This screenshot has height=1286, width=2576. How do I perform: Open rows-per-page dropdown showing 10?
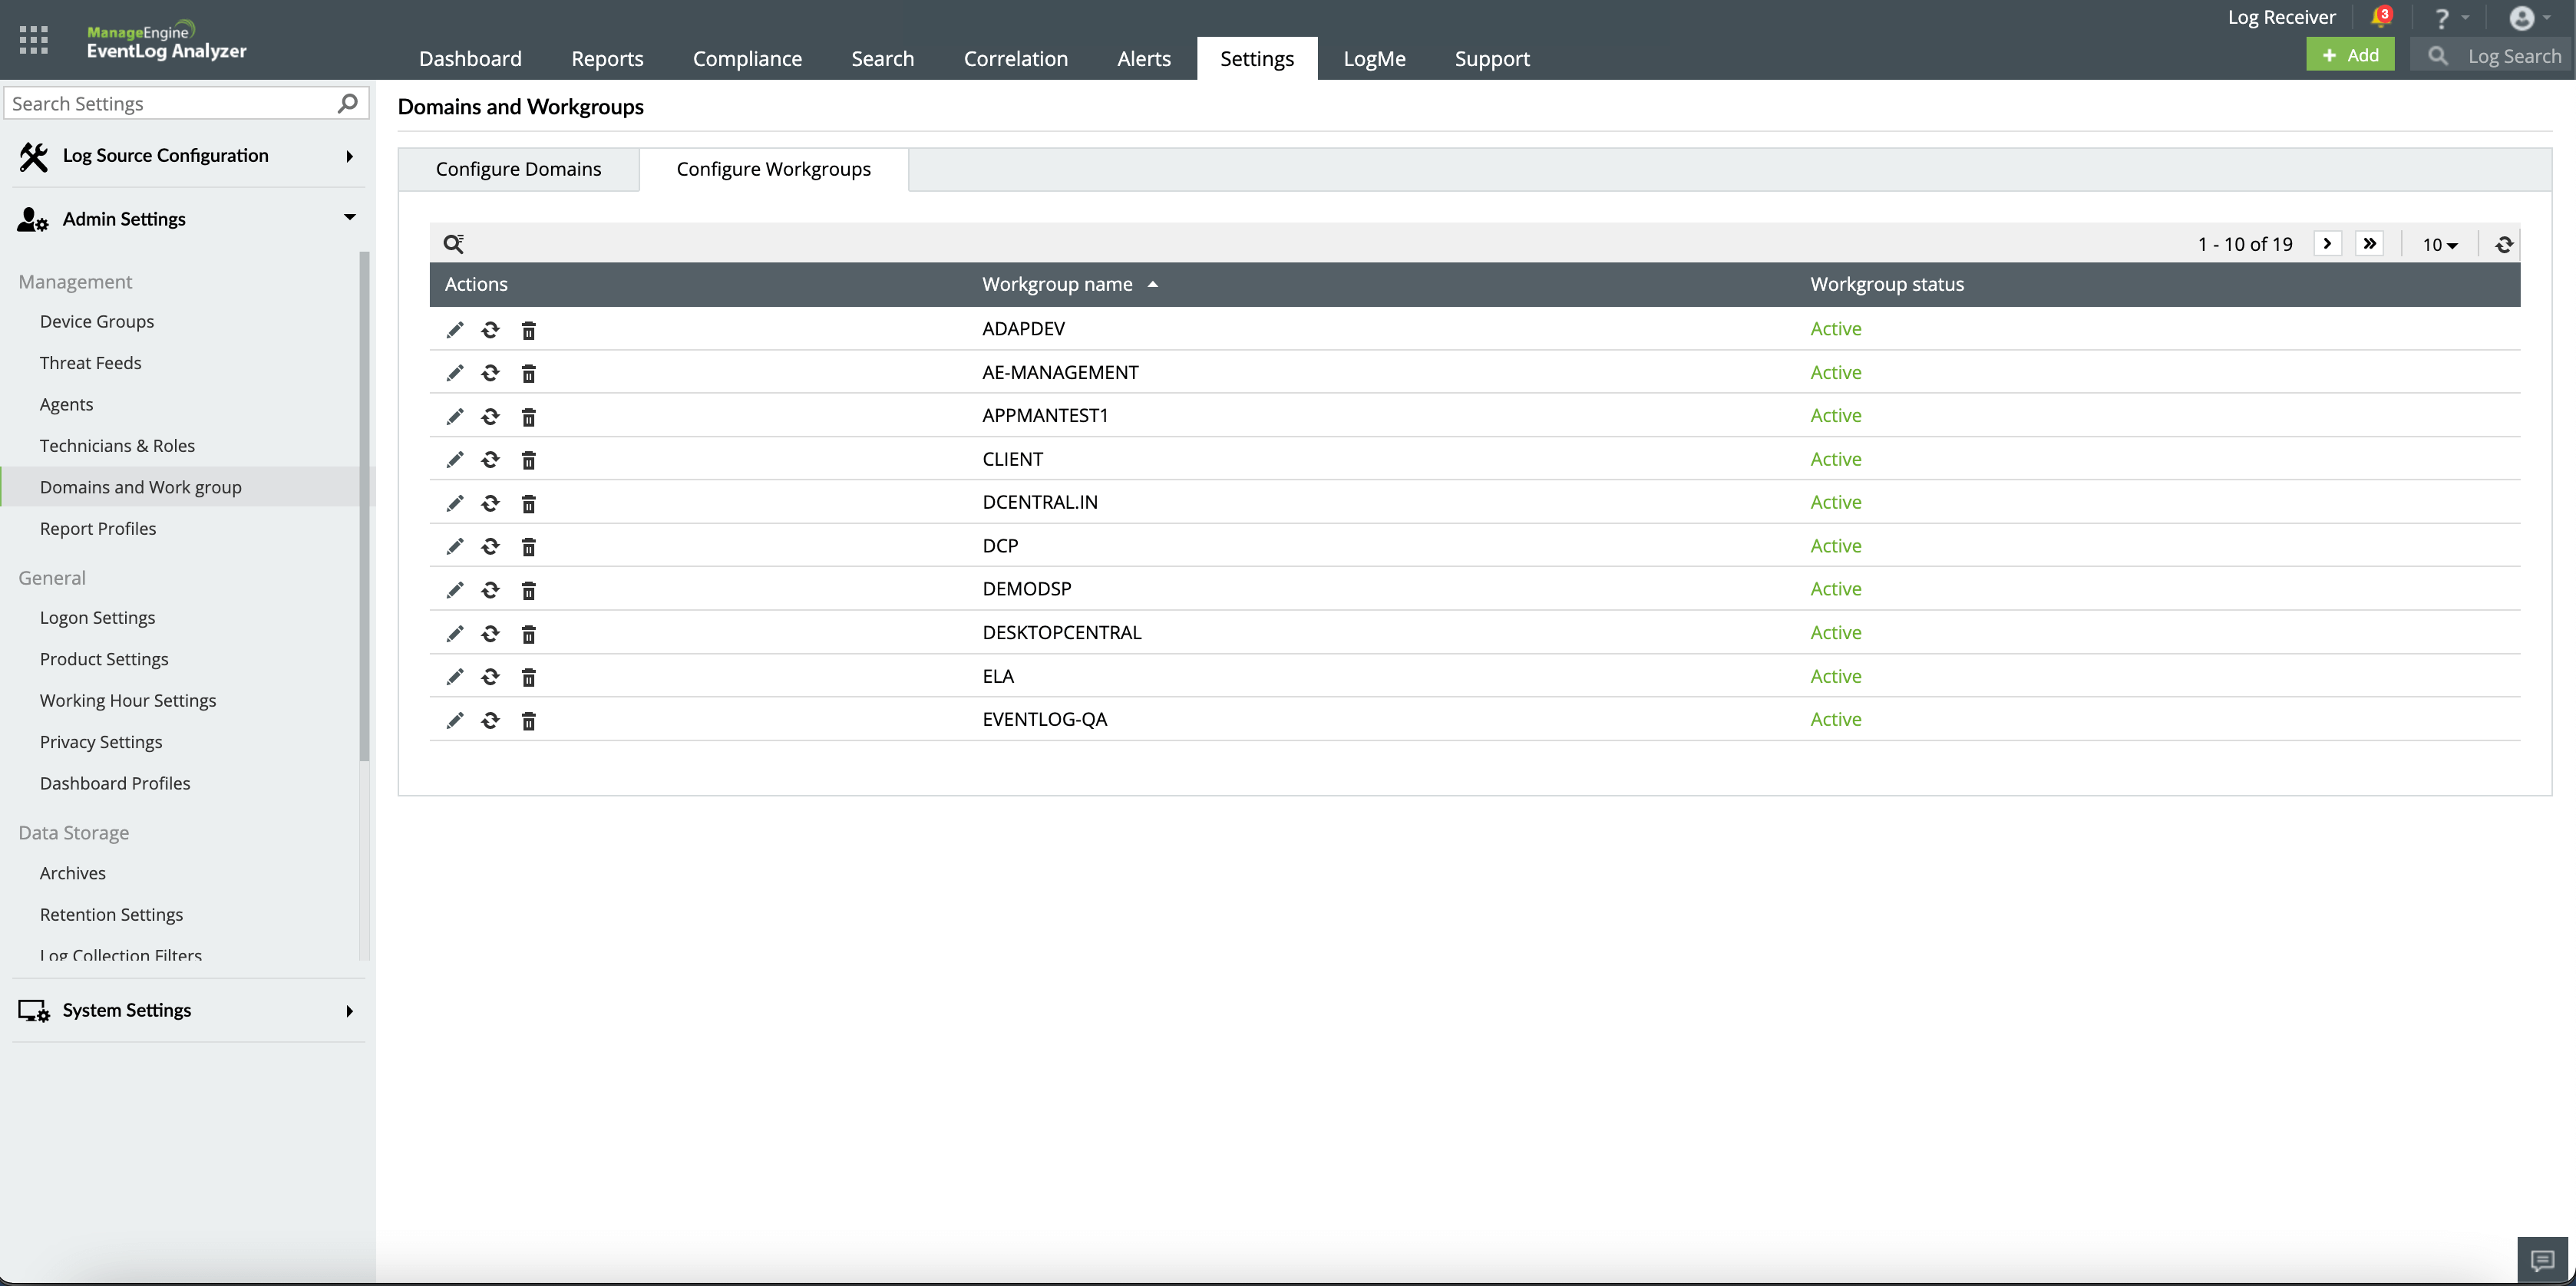click(2439, 245)
